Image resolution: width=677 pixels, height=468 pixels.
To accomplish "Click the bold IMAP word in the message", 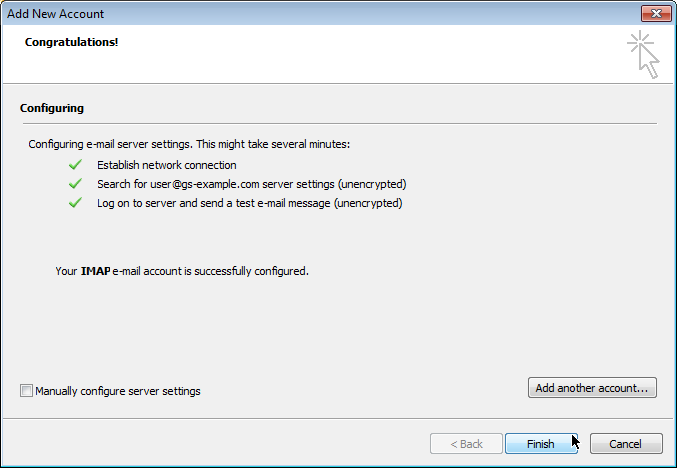I will click(96, 271).
